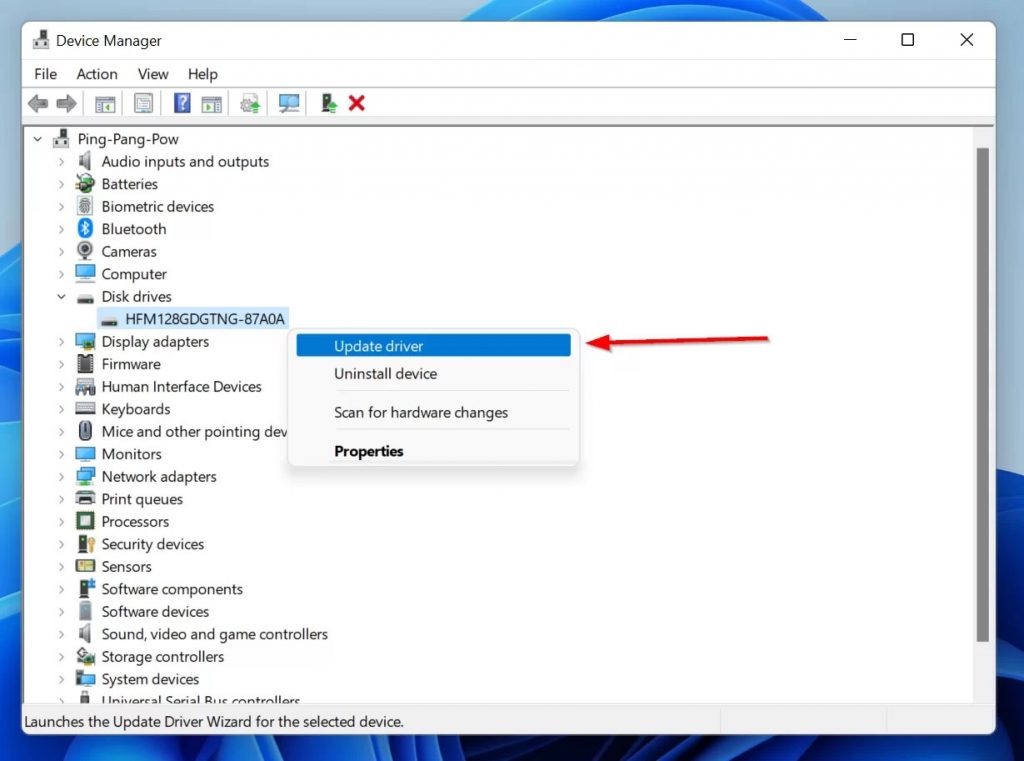The height and width of the screenshot is (761, 1024).
Task: Select Properties in the context menu
Action: pyautogui.click(x=368, y=451)
